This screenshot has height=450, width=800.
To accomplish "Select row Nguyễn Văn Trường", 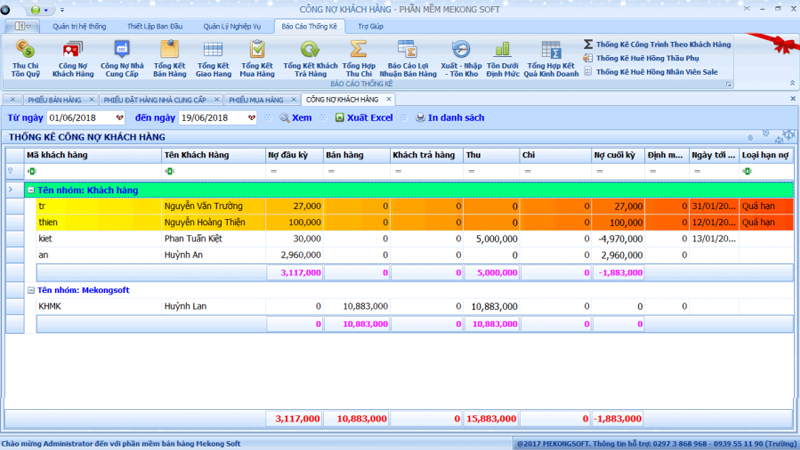I will (x=415, y=206).
